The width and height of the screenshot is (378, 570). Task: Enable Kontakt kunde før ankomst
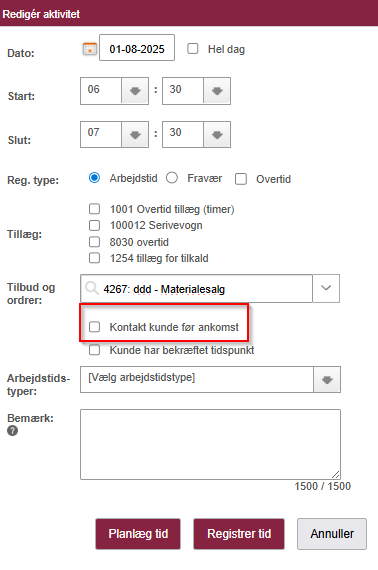click(x=94, y=327)
